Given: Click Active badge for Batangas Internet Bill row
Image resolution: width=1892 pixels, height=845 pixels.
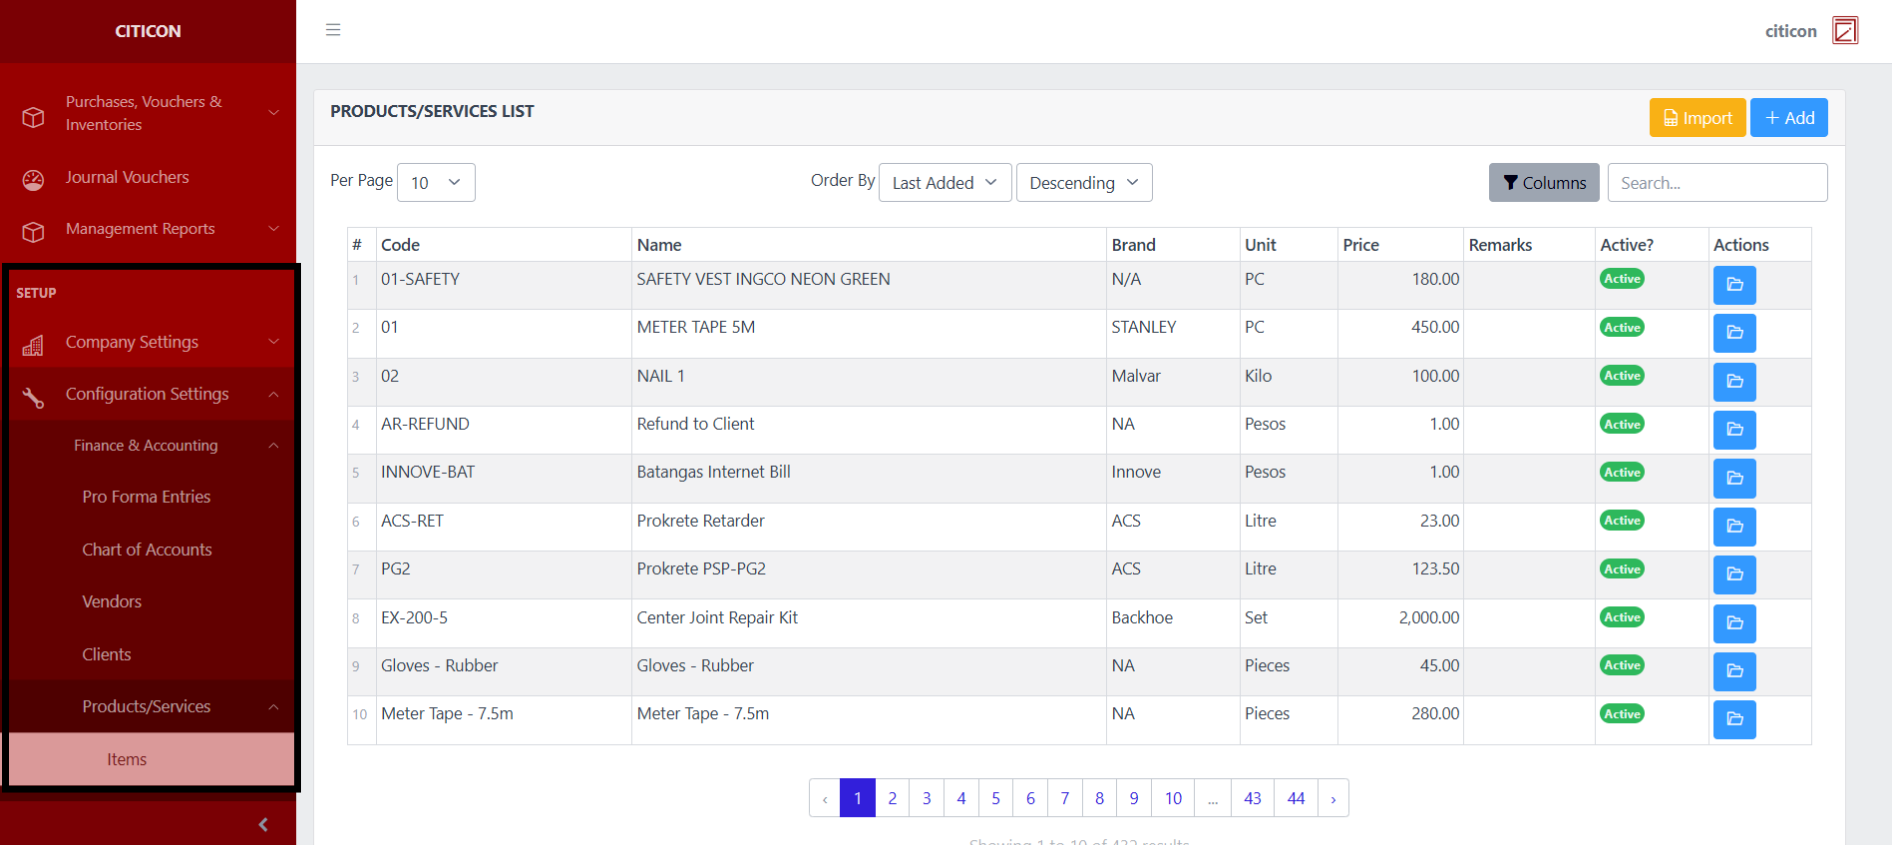Looking at the screenshot, I should 1622,472.
